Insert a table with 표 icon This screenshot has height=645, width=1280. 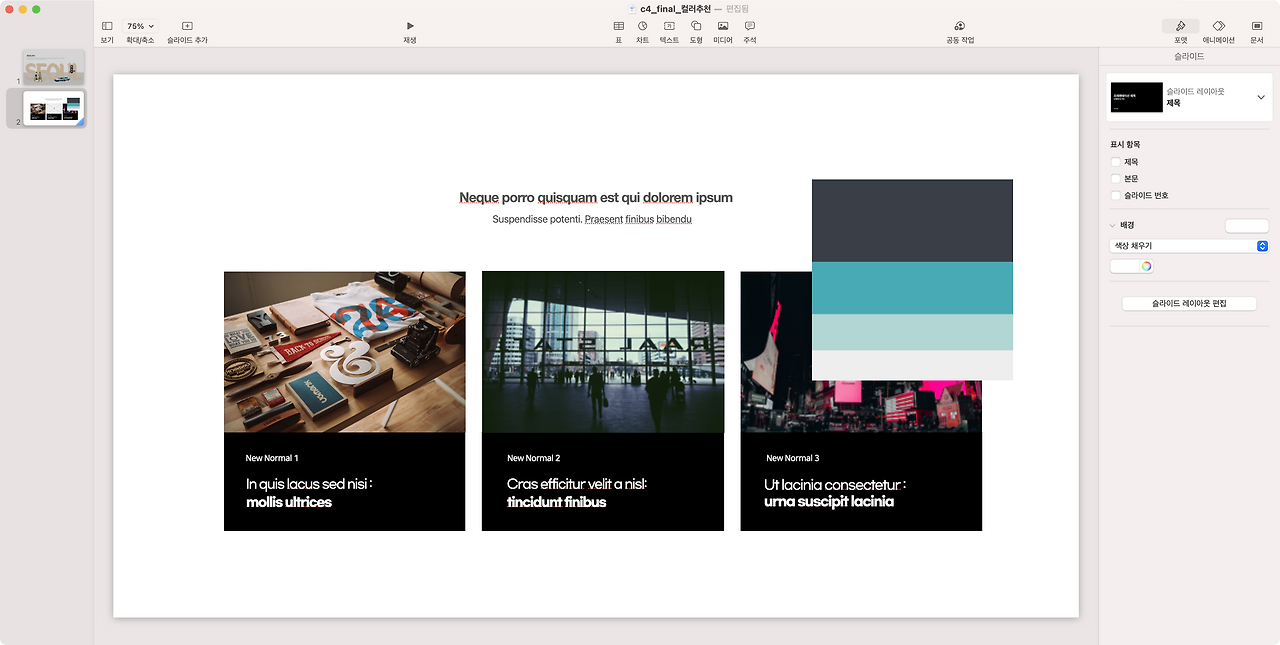(619, 26)
